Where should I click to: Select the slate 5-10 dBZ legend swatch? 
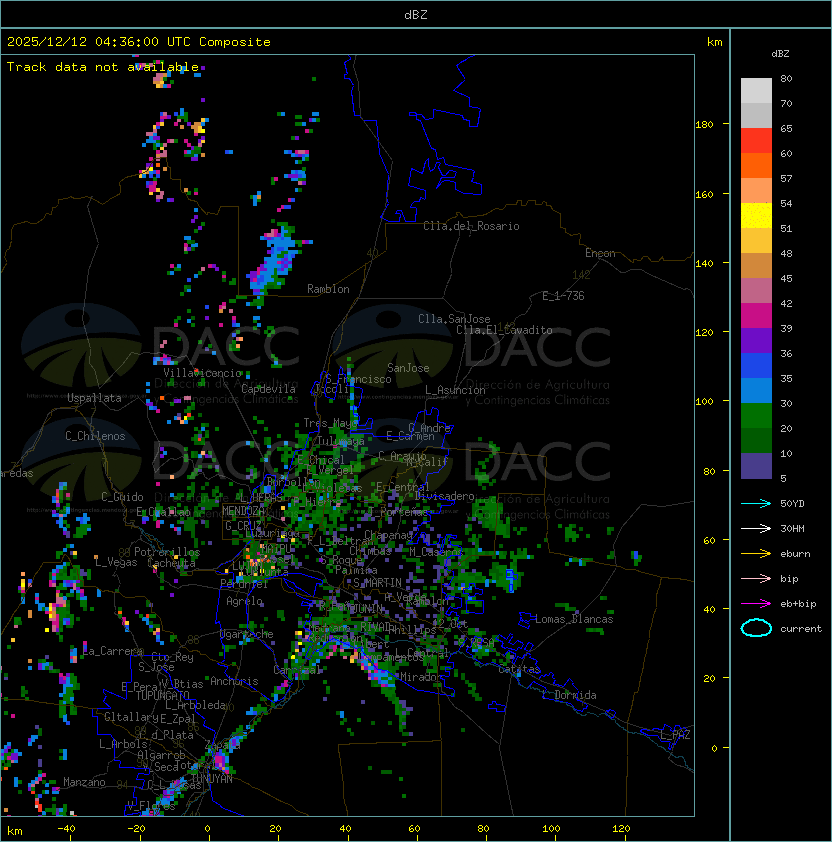[756, 466]
